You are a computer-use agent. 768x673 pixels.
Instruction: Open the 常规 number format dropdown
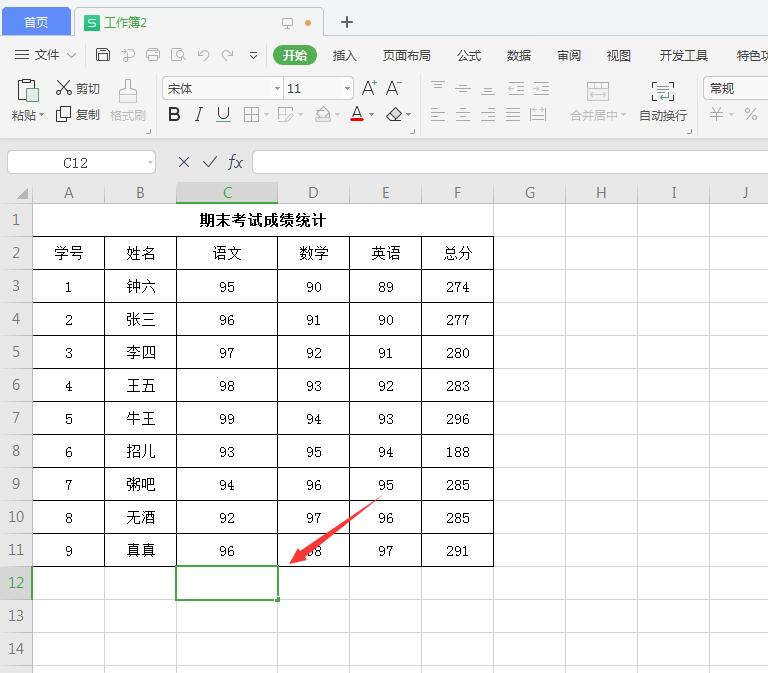coord(736,89)
